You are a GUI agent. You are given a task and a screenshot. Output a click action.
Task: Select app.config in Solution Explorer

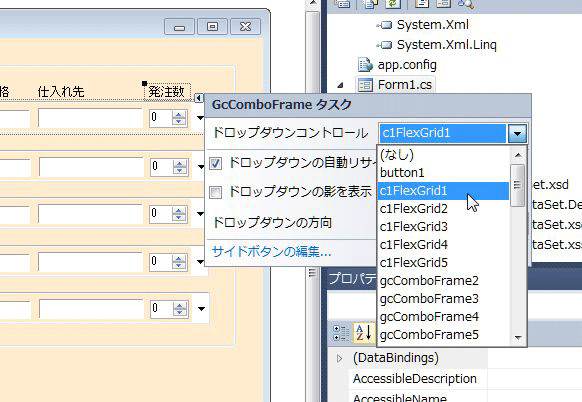[x=407, y=65]
